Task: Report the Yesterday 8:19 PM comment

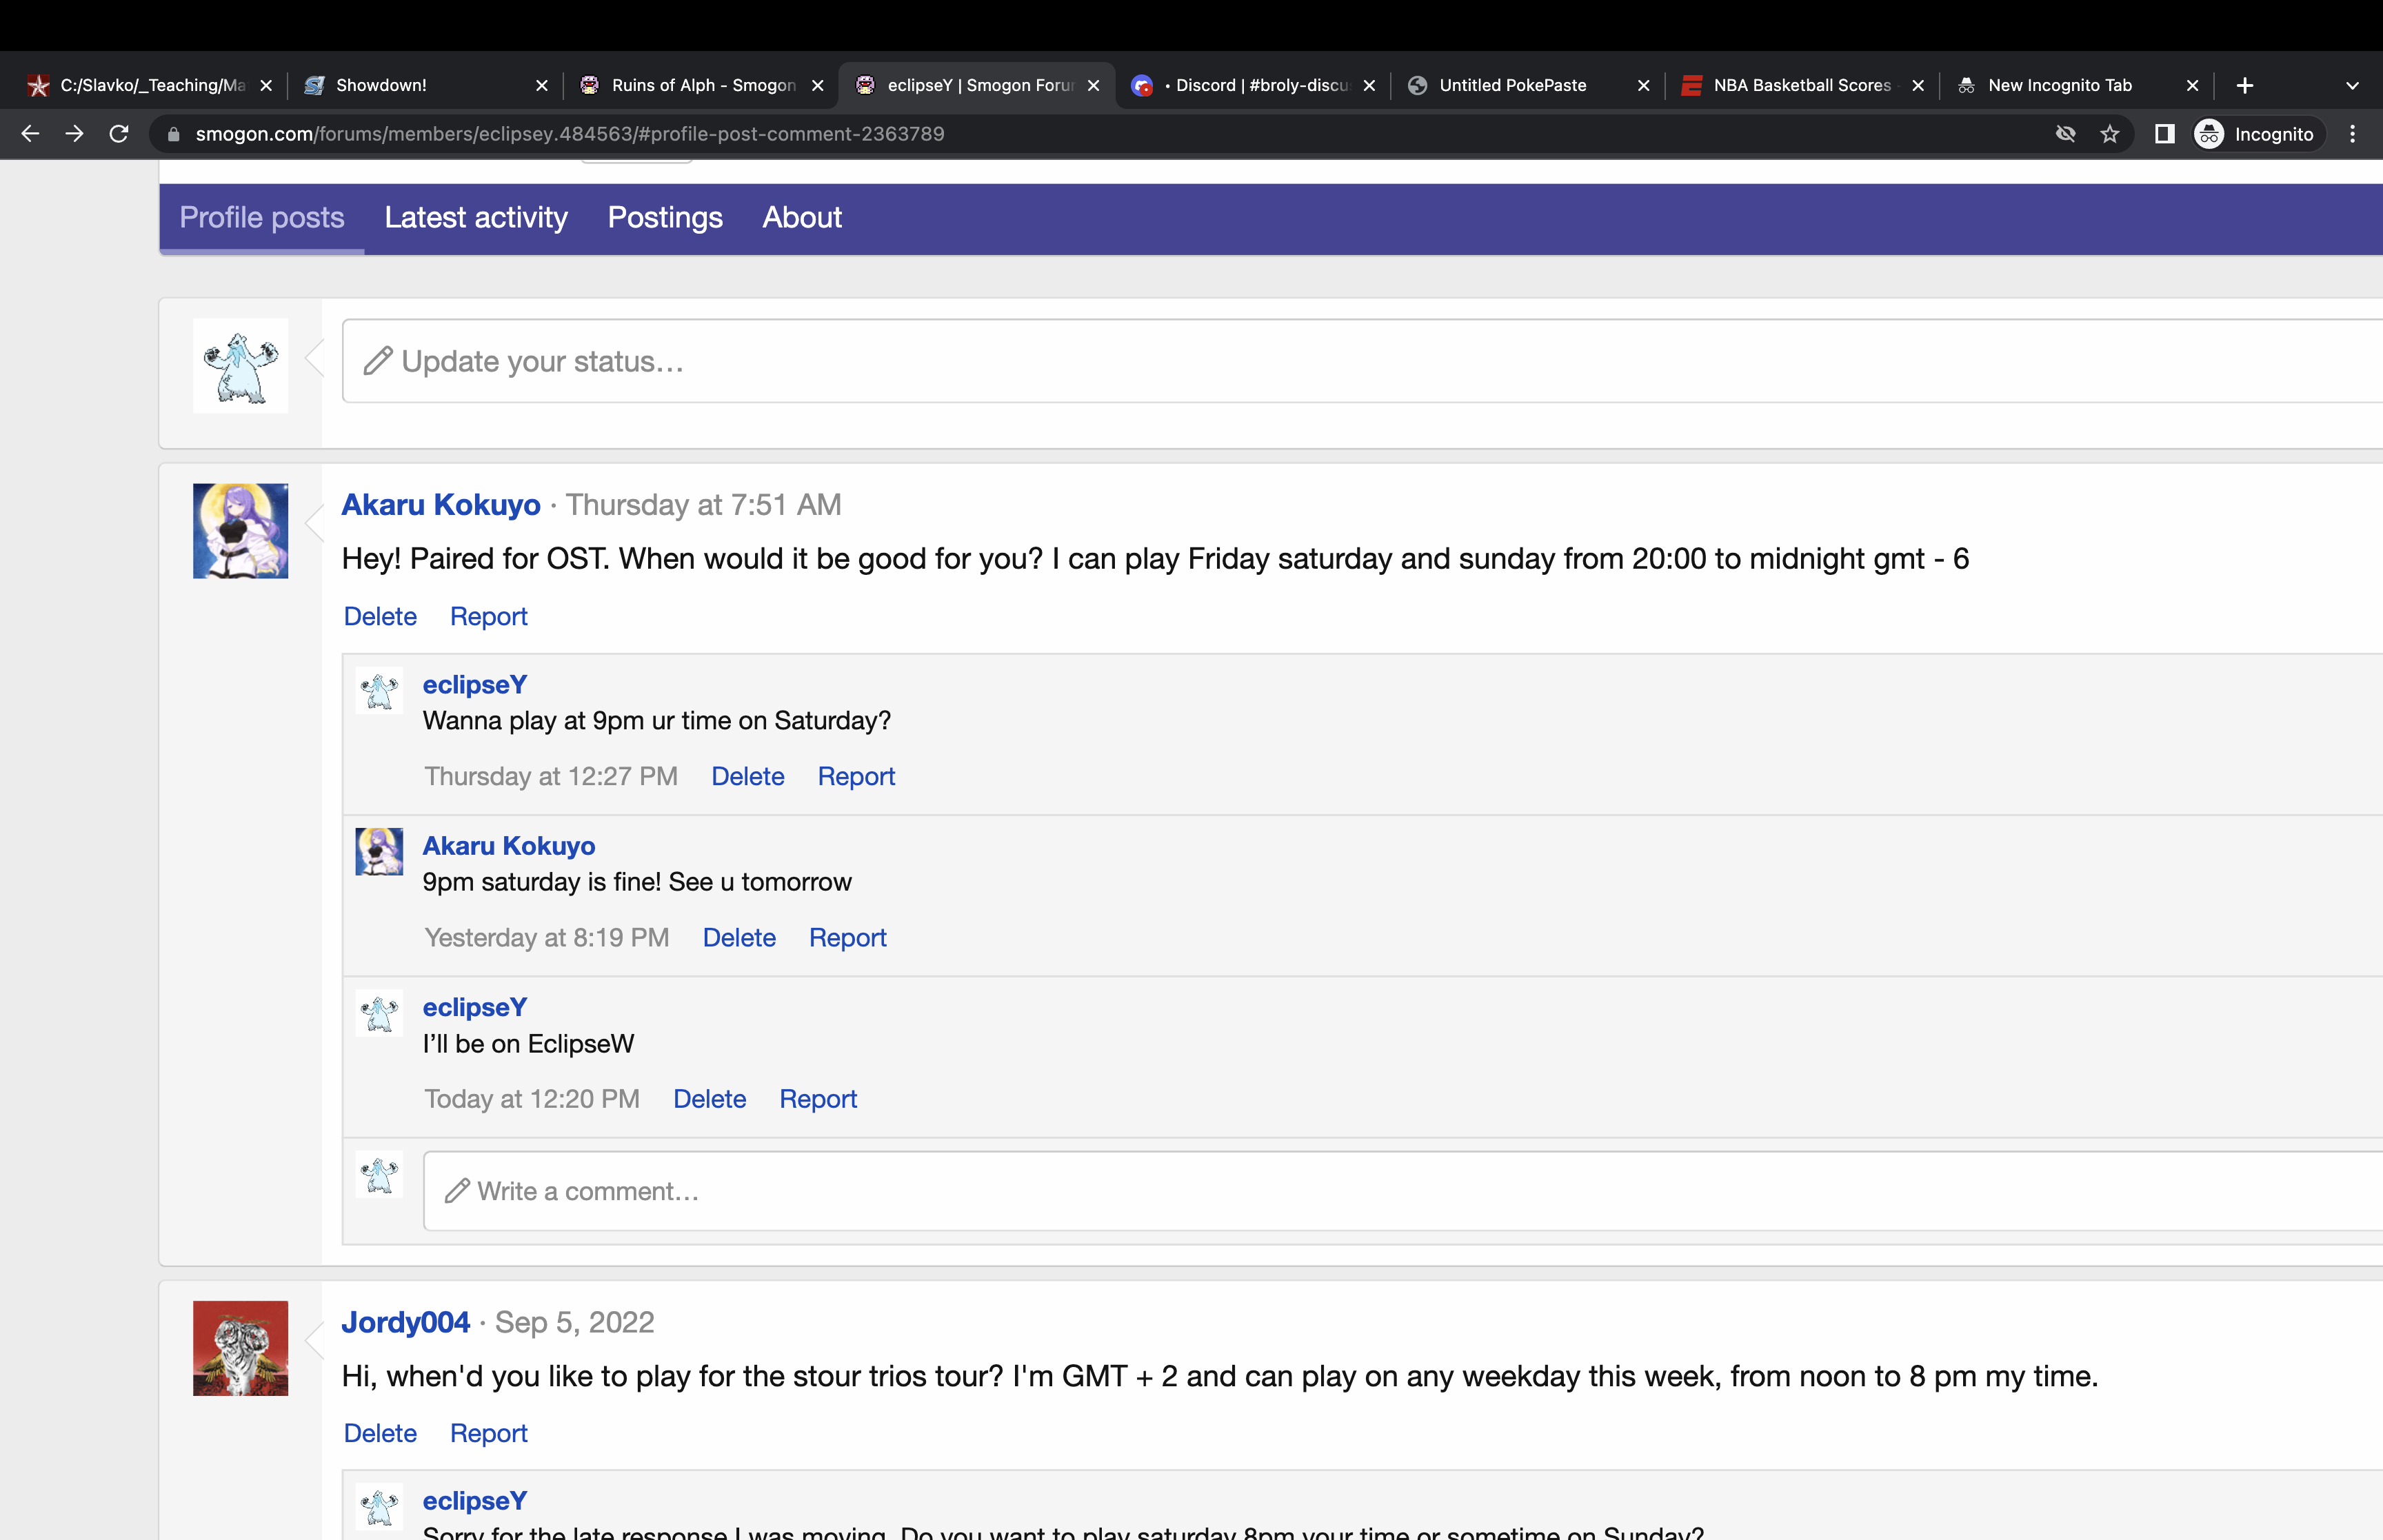Action: click(847, 938)
